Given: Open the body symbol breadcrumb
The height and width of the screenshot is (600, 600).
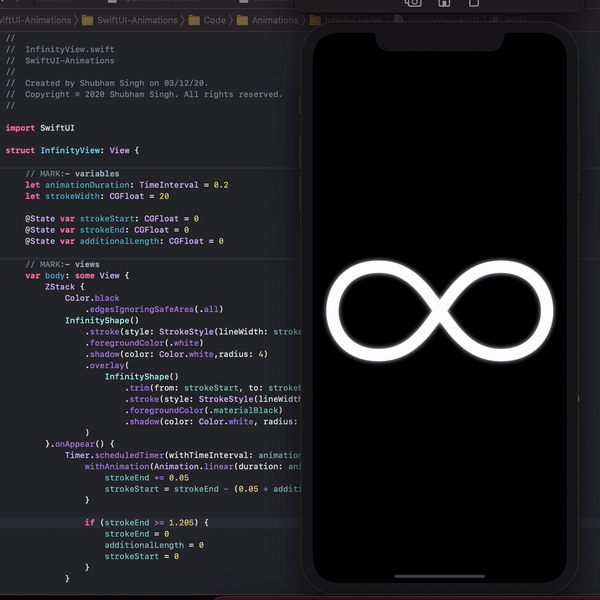Looking at the screenshot, I should pyautogui.click(x=508, y=20).
